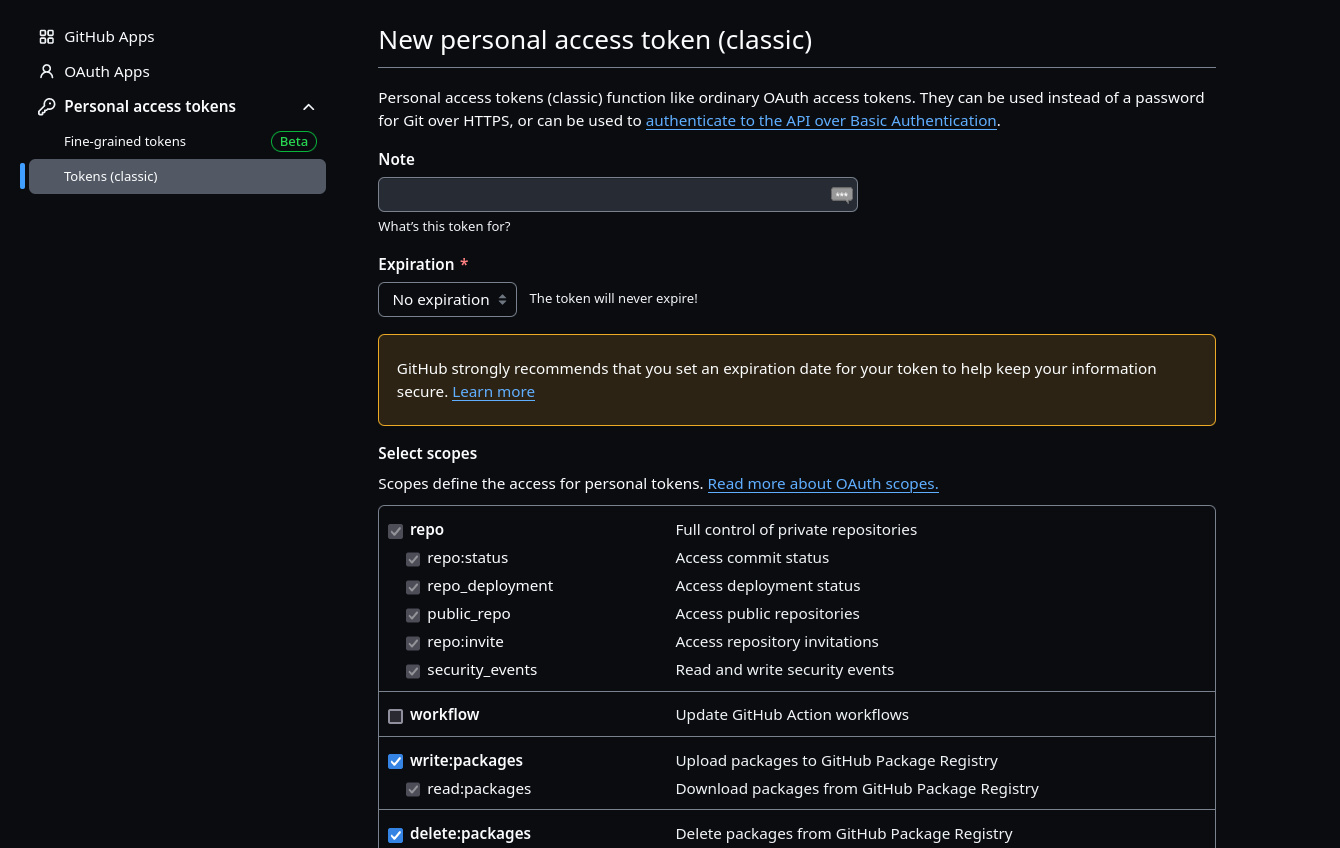The width and height of the screenshot is (1340, 848).
Task: Select Tokens (classic) in sidebar
Action: 177,176
